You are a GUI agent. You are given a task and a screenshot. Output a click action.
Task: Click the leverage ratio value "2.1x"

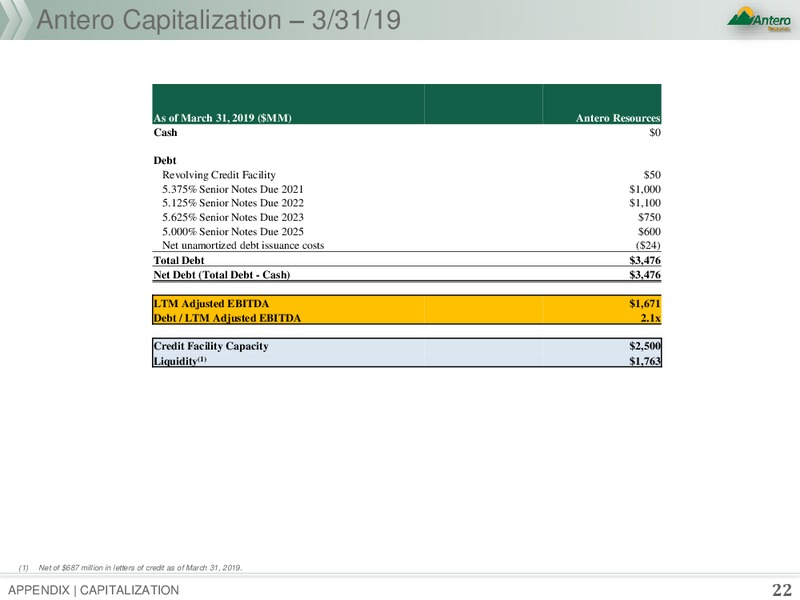point(651,318)
